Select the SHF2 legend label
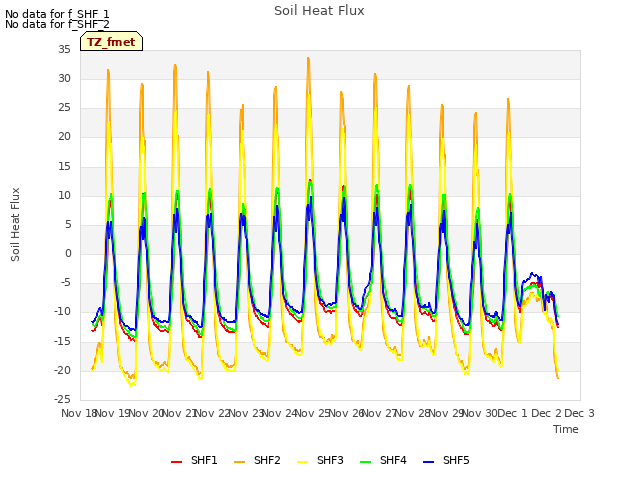The width and height of the screenshot is (640, 480). click(267, 460)
